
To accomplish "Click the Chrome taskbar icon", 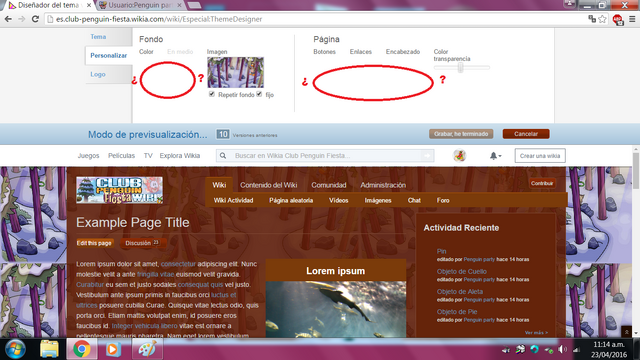I will [82, 349].
